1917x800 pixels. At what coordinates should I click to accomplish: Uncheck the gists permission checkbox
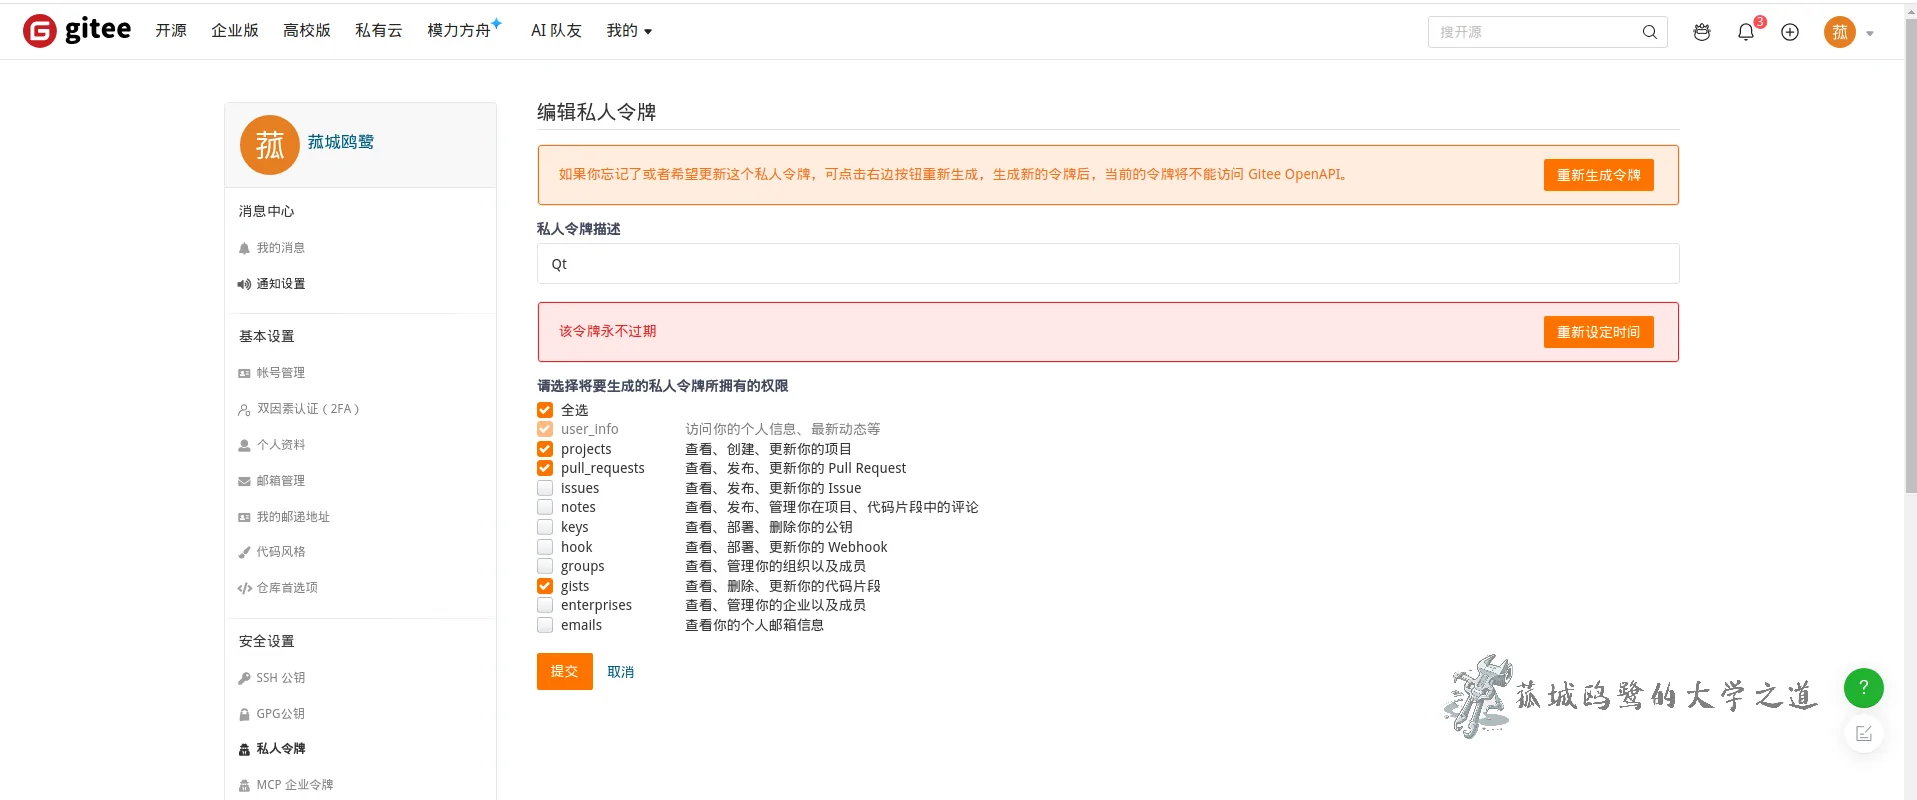pos(545,586)
